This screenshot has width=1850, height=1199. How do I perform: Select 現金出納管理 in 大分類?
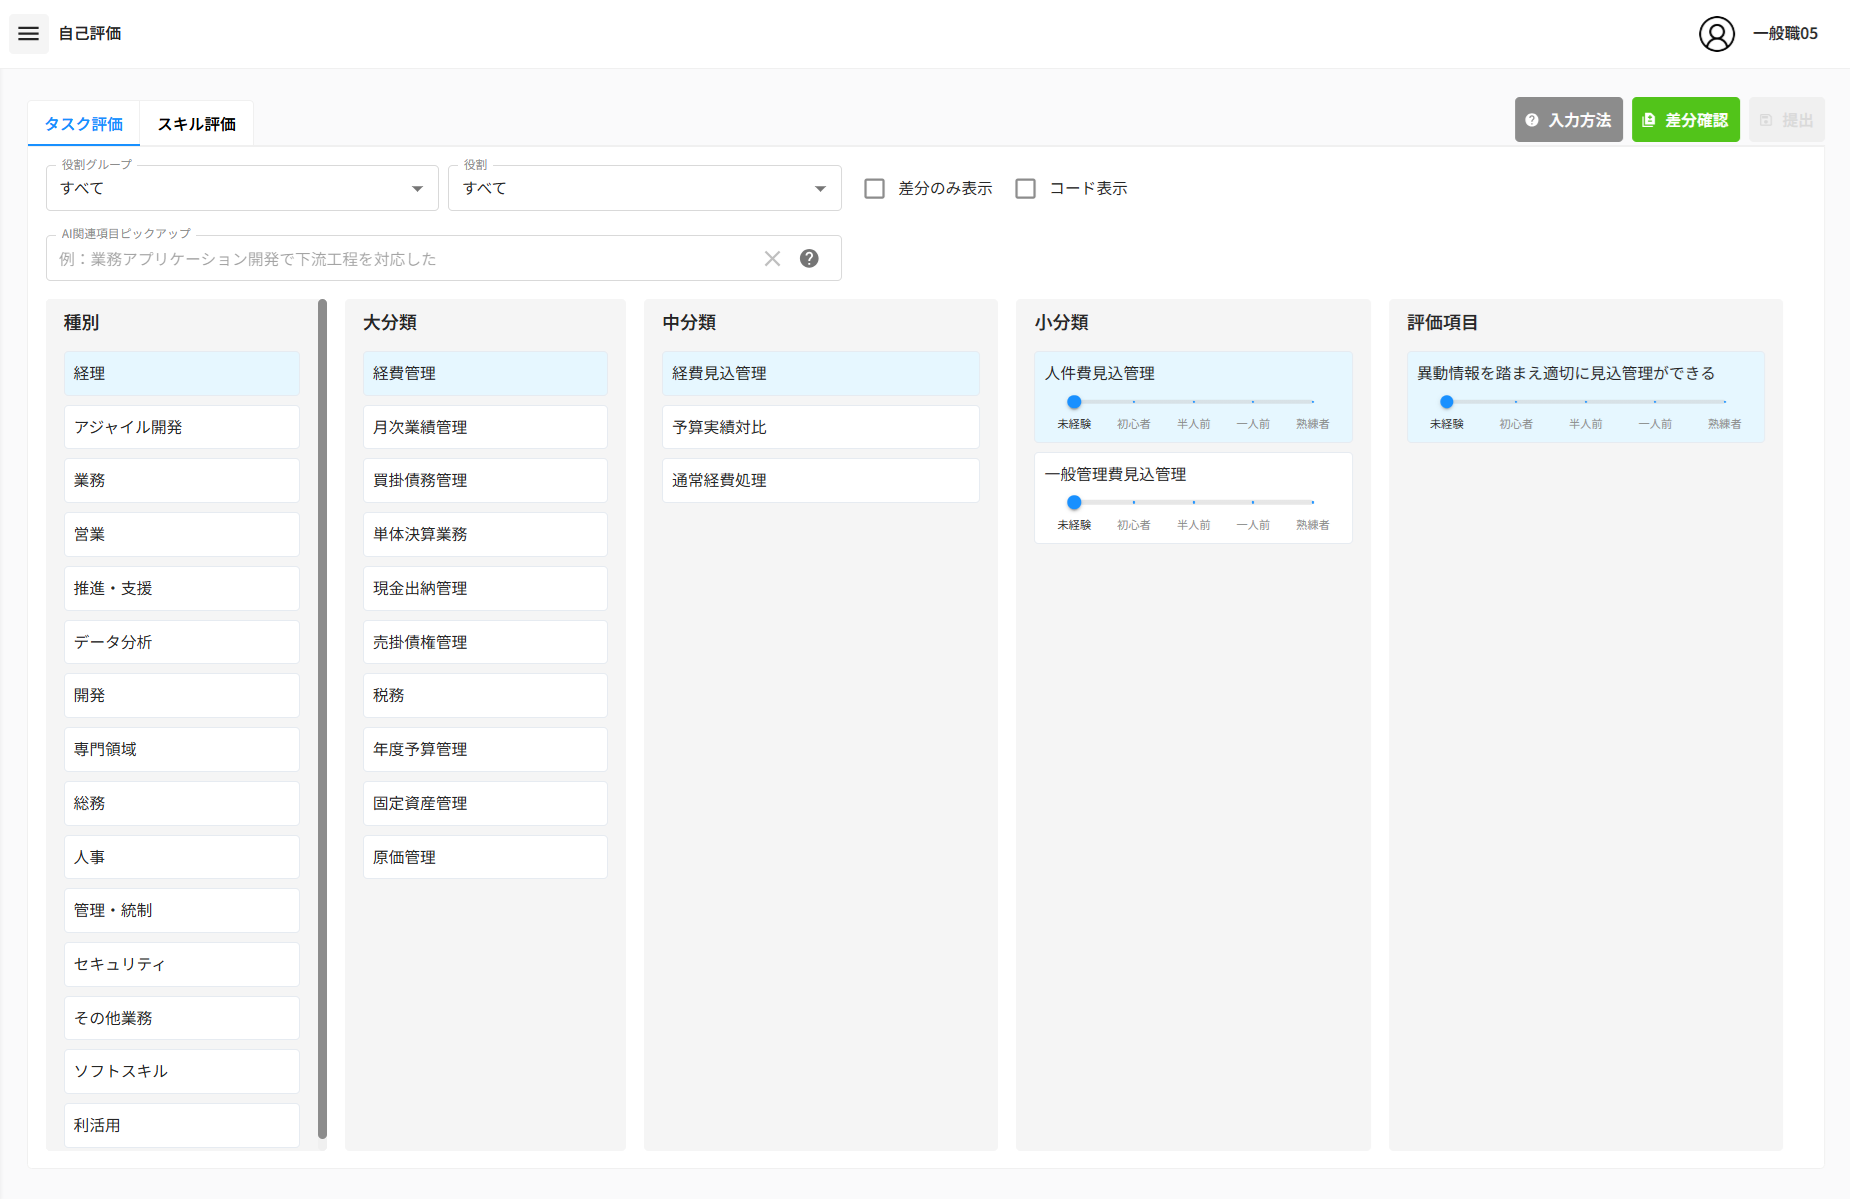tap(485, 588)
